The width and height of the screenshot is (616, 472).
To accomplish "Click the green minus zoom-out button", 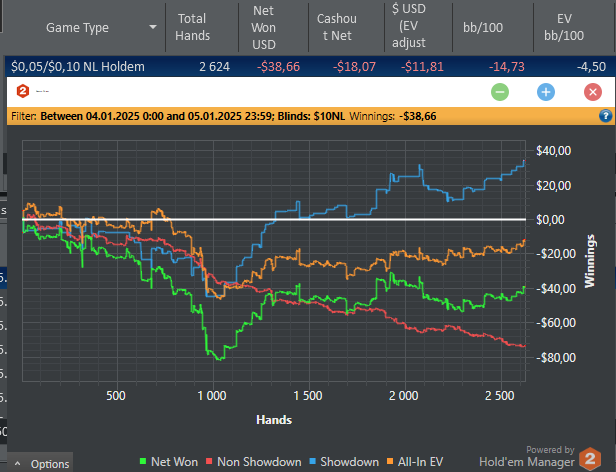I will pyautogui.click(x=500, y=92).
